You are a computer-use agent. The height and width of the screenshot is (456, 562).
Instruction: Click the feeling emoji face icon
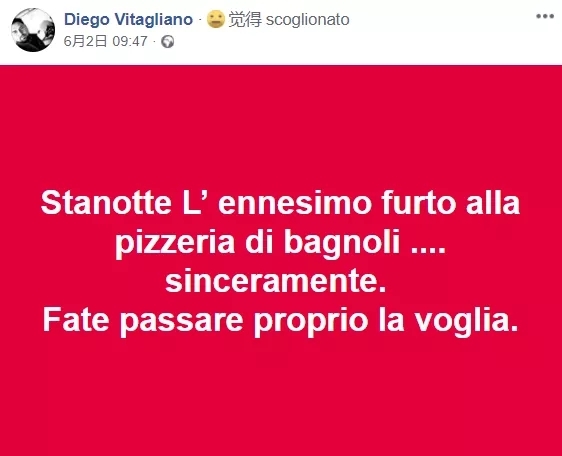(216, 19)
